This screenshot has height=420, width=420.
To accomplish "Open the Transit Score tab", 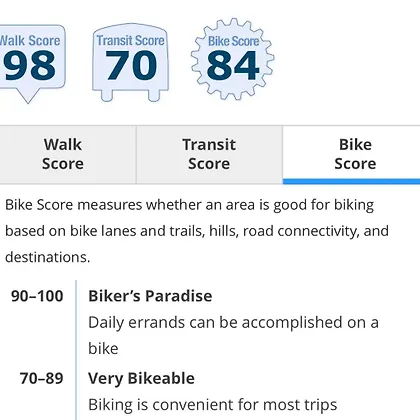I will (209, 154).
